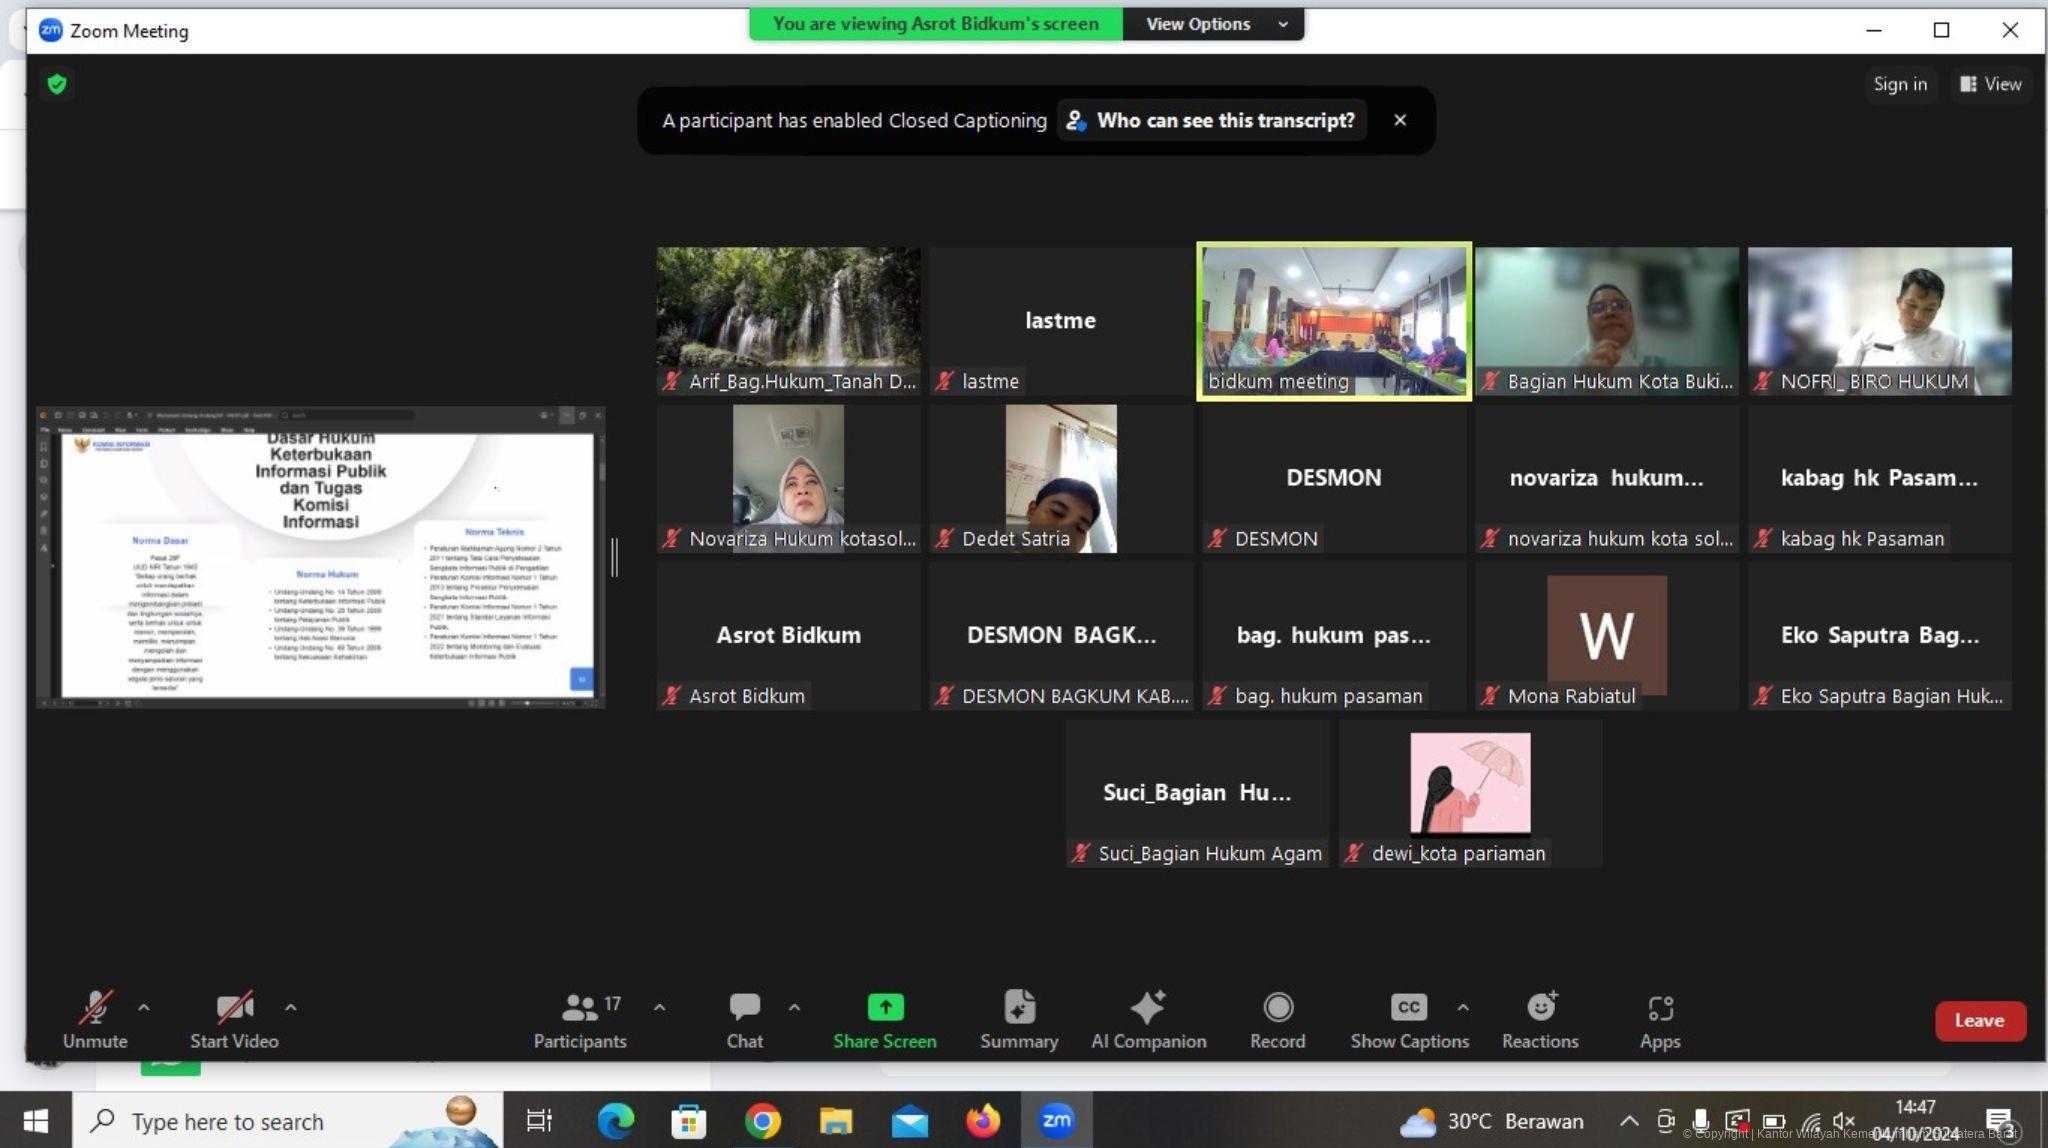Open weather widget showing 30°C Berawan
The image size is (2048, 1148).
click(x=1490, y=1121)
